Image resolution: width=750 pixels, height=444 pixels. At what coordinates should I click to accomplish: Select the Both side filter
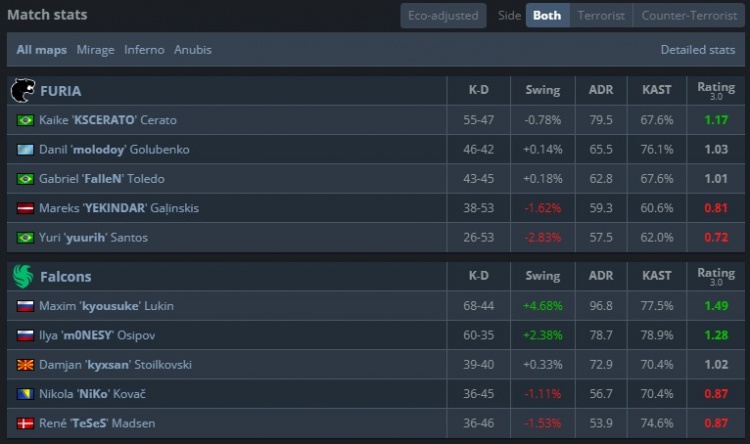point(547,16)
